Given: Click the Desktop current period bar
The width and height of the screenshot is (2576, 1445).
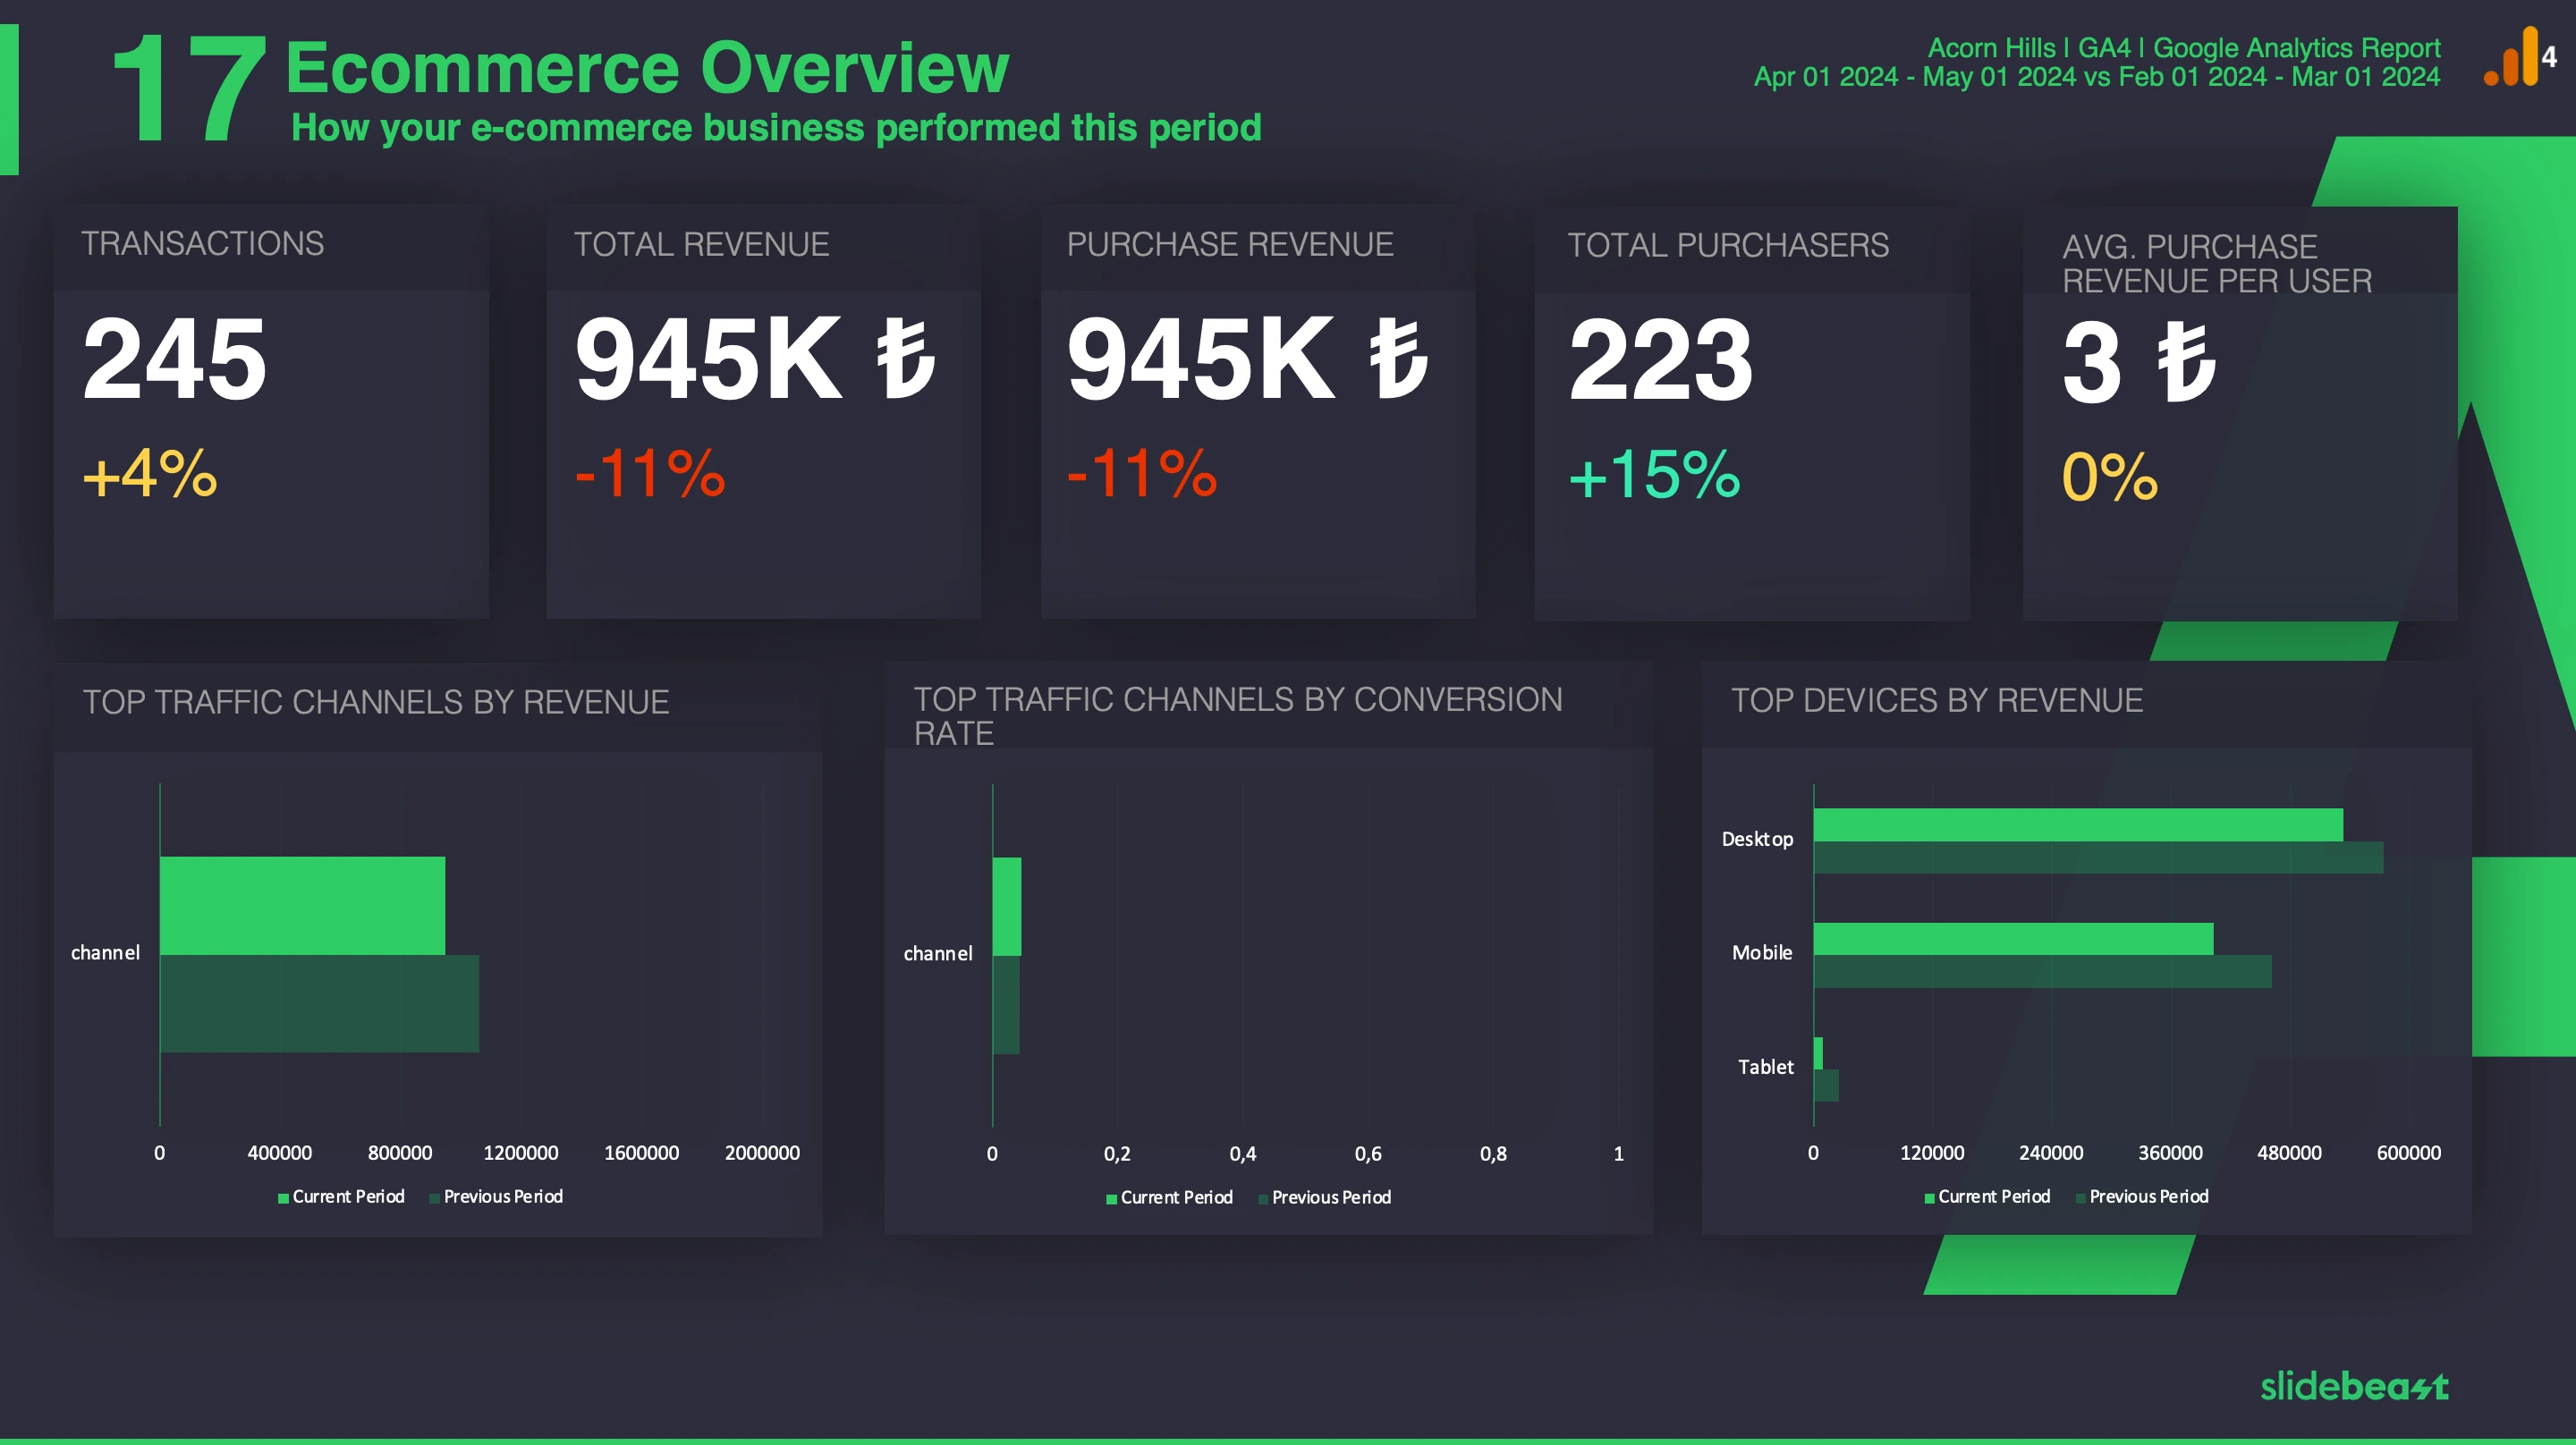Looking at the screenshot, I should point(2078,825).
